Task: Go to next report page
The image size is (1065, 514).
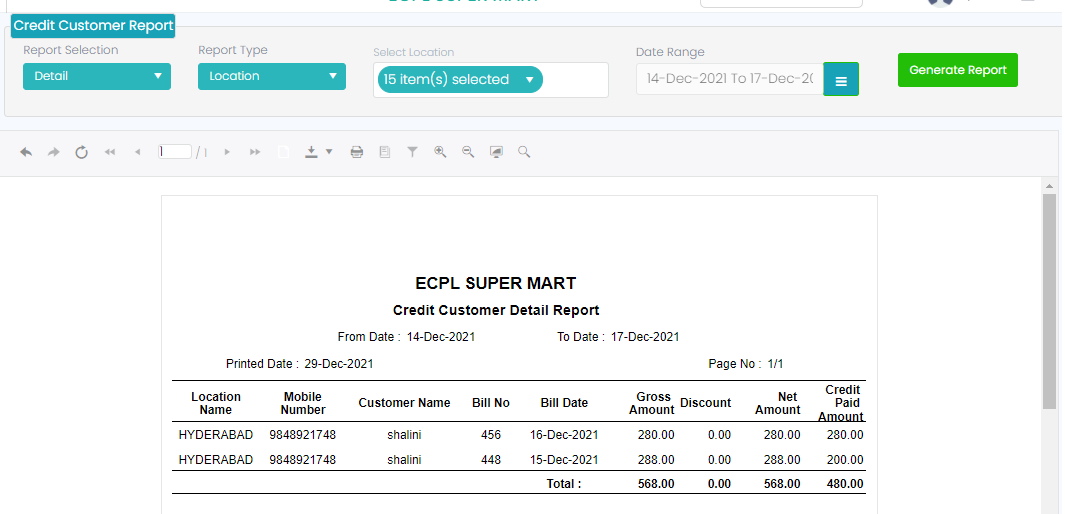Action: click(x=227, y=152)
